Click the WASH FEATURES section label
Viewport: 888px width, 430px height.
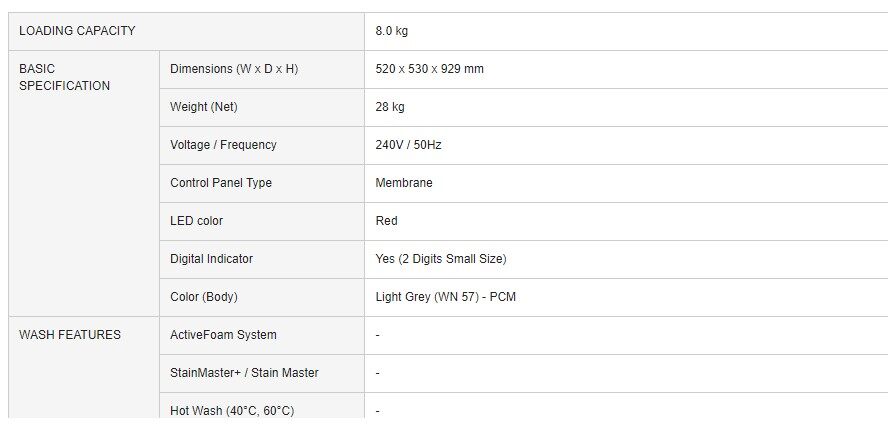click(70, 335)
